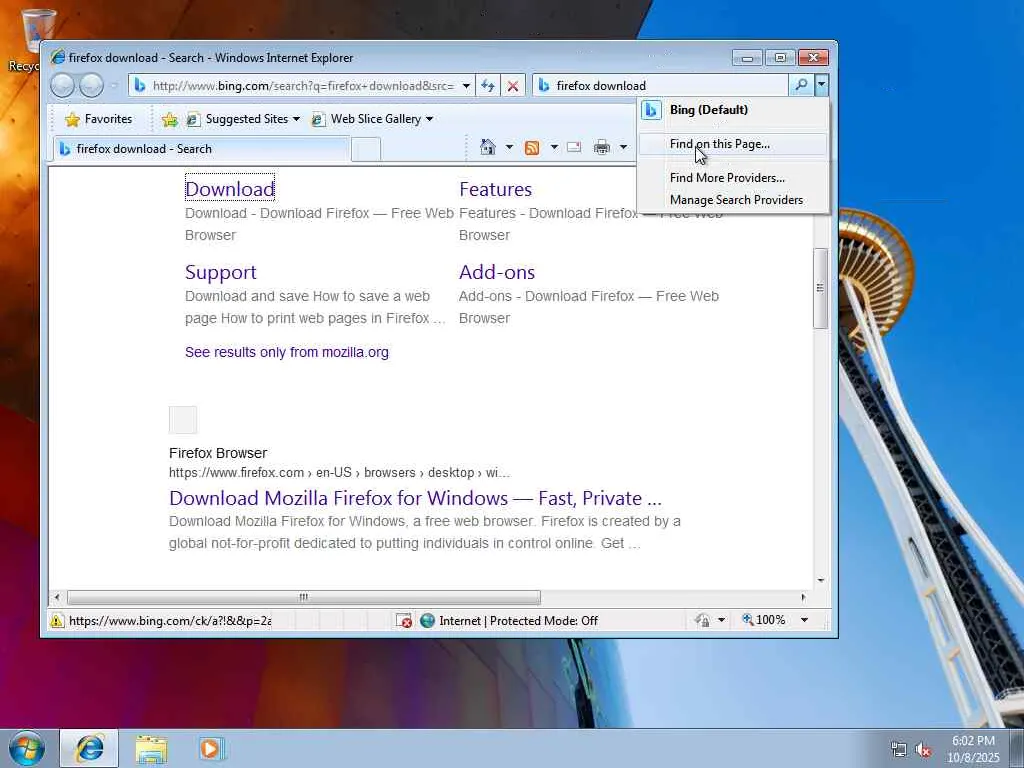
Task: Open the Features result link
Action: (495, 189)
